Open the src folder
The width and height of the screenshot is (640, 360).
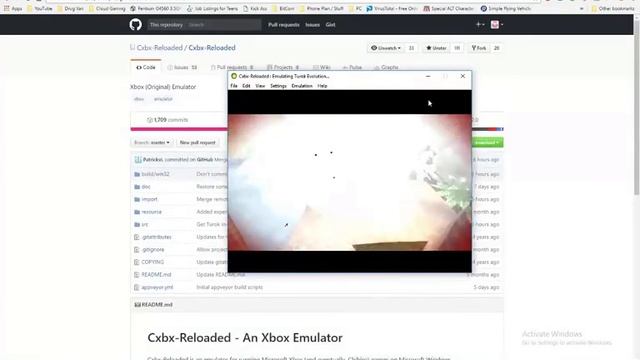[x=145, y=225]
